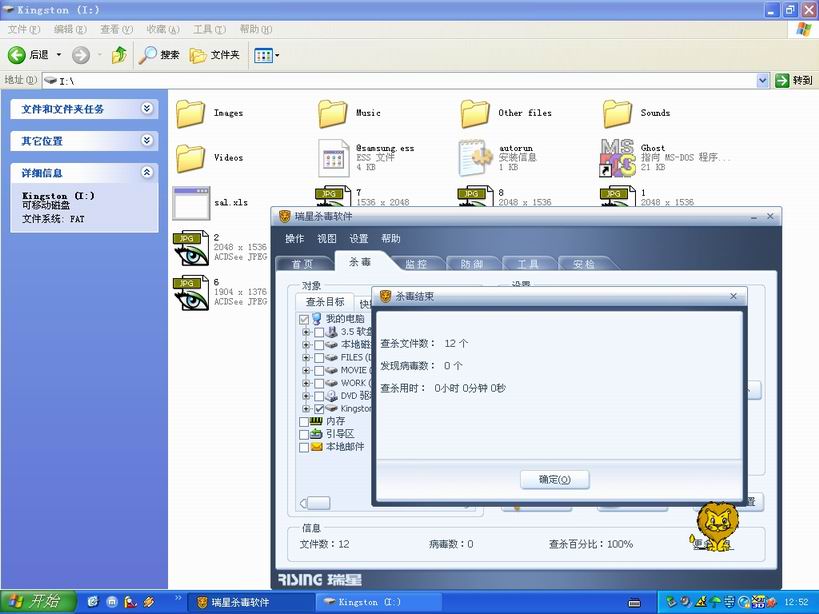
Task: Toggle the MOVIE drive checkbox
Action: [319, 370]
